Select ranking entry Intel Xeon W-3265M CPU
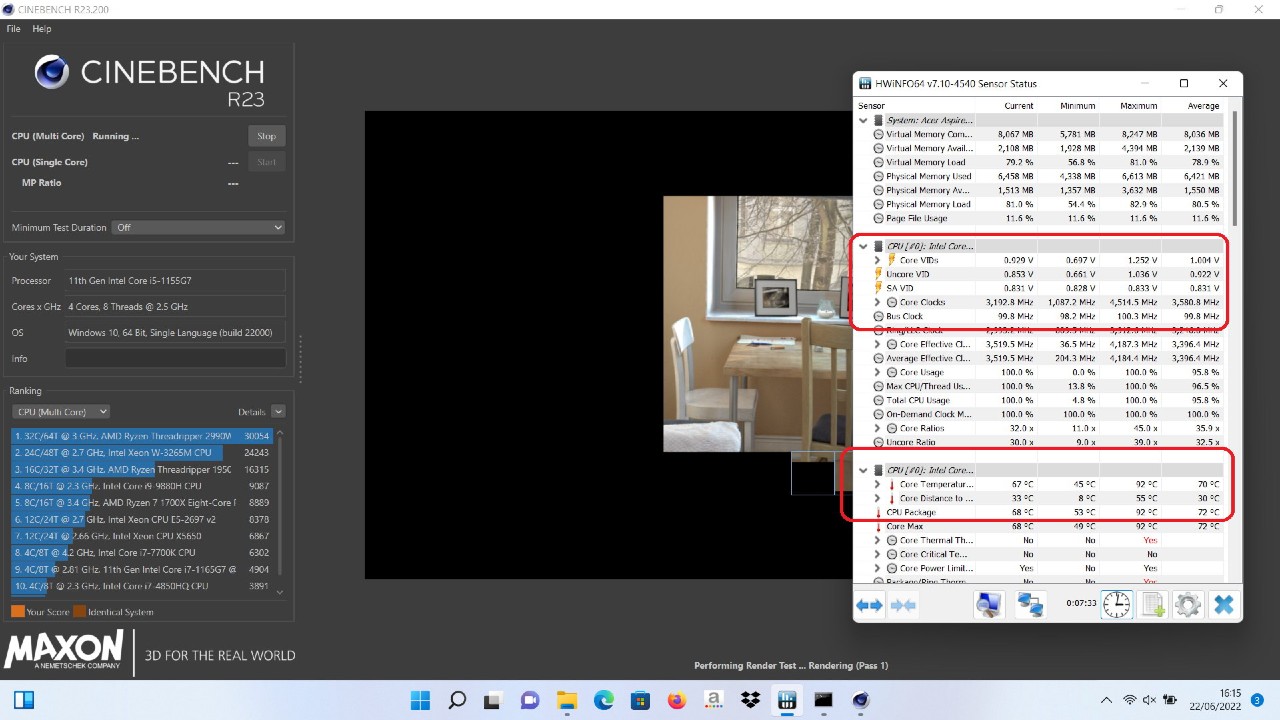This screenshot has height=720, width=1280. [x=142, y=453]
